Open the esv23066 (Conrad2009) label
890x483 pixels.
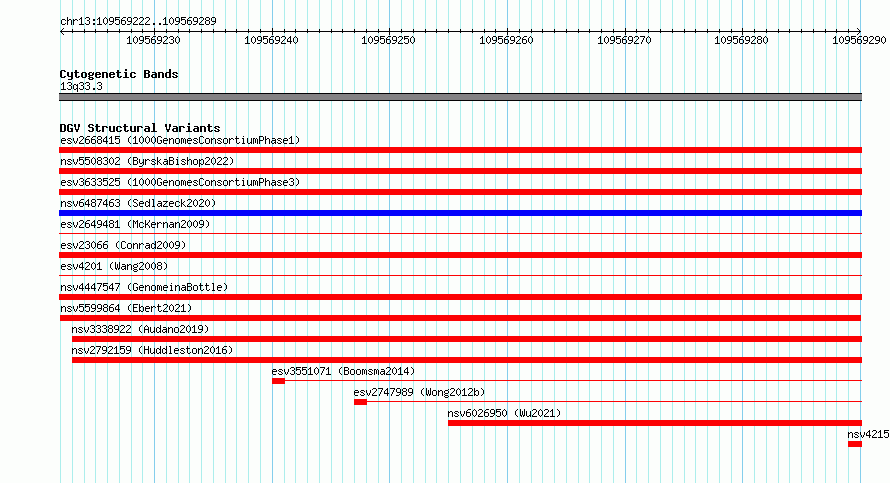[123, 245]
